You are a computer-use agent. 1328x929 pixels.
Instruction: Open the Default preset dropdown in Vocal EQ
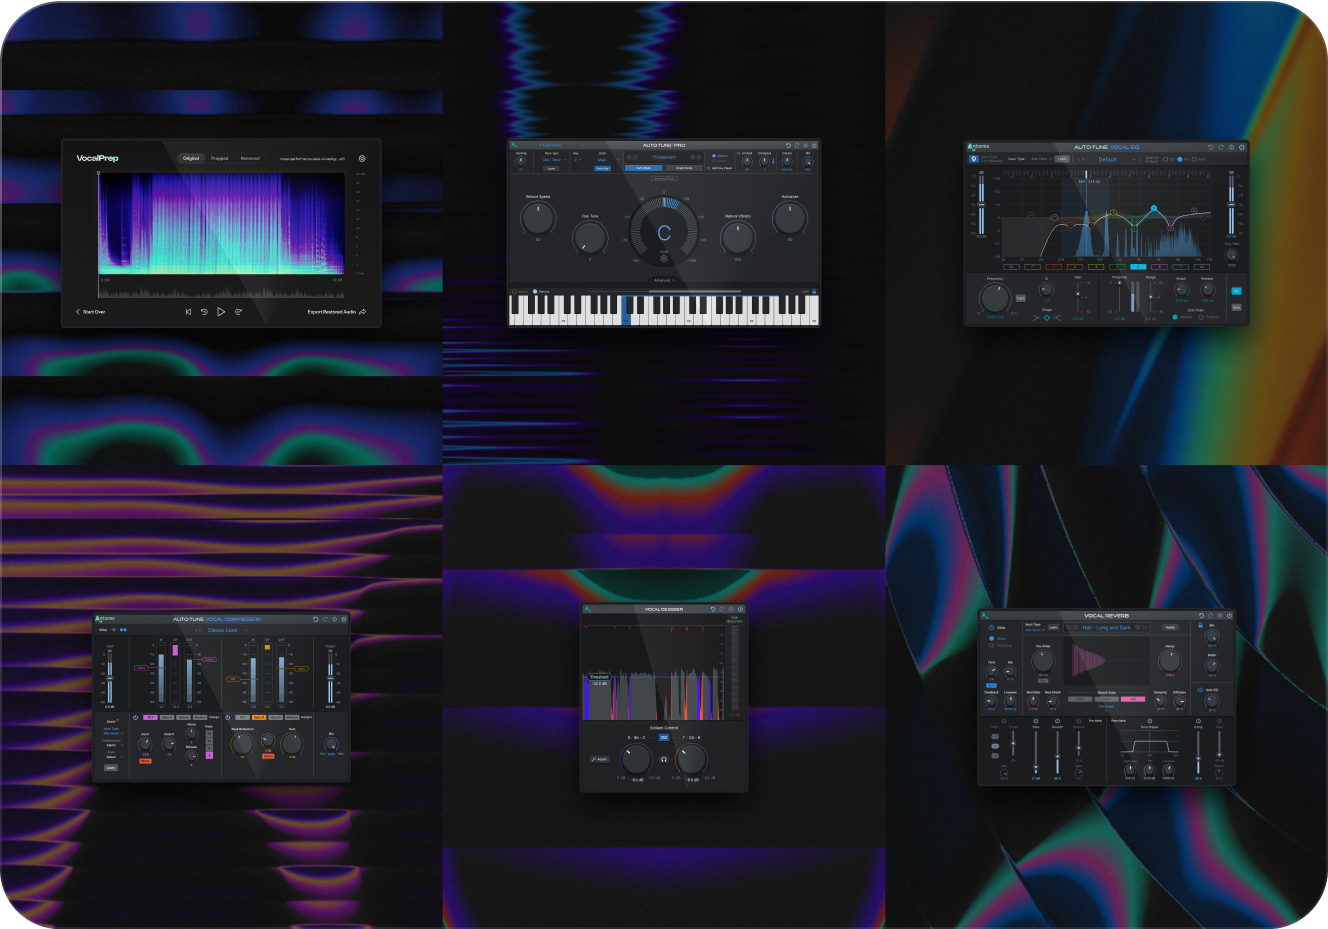click(1108, 159)
